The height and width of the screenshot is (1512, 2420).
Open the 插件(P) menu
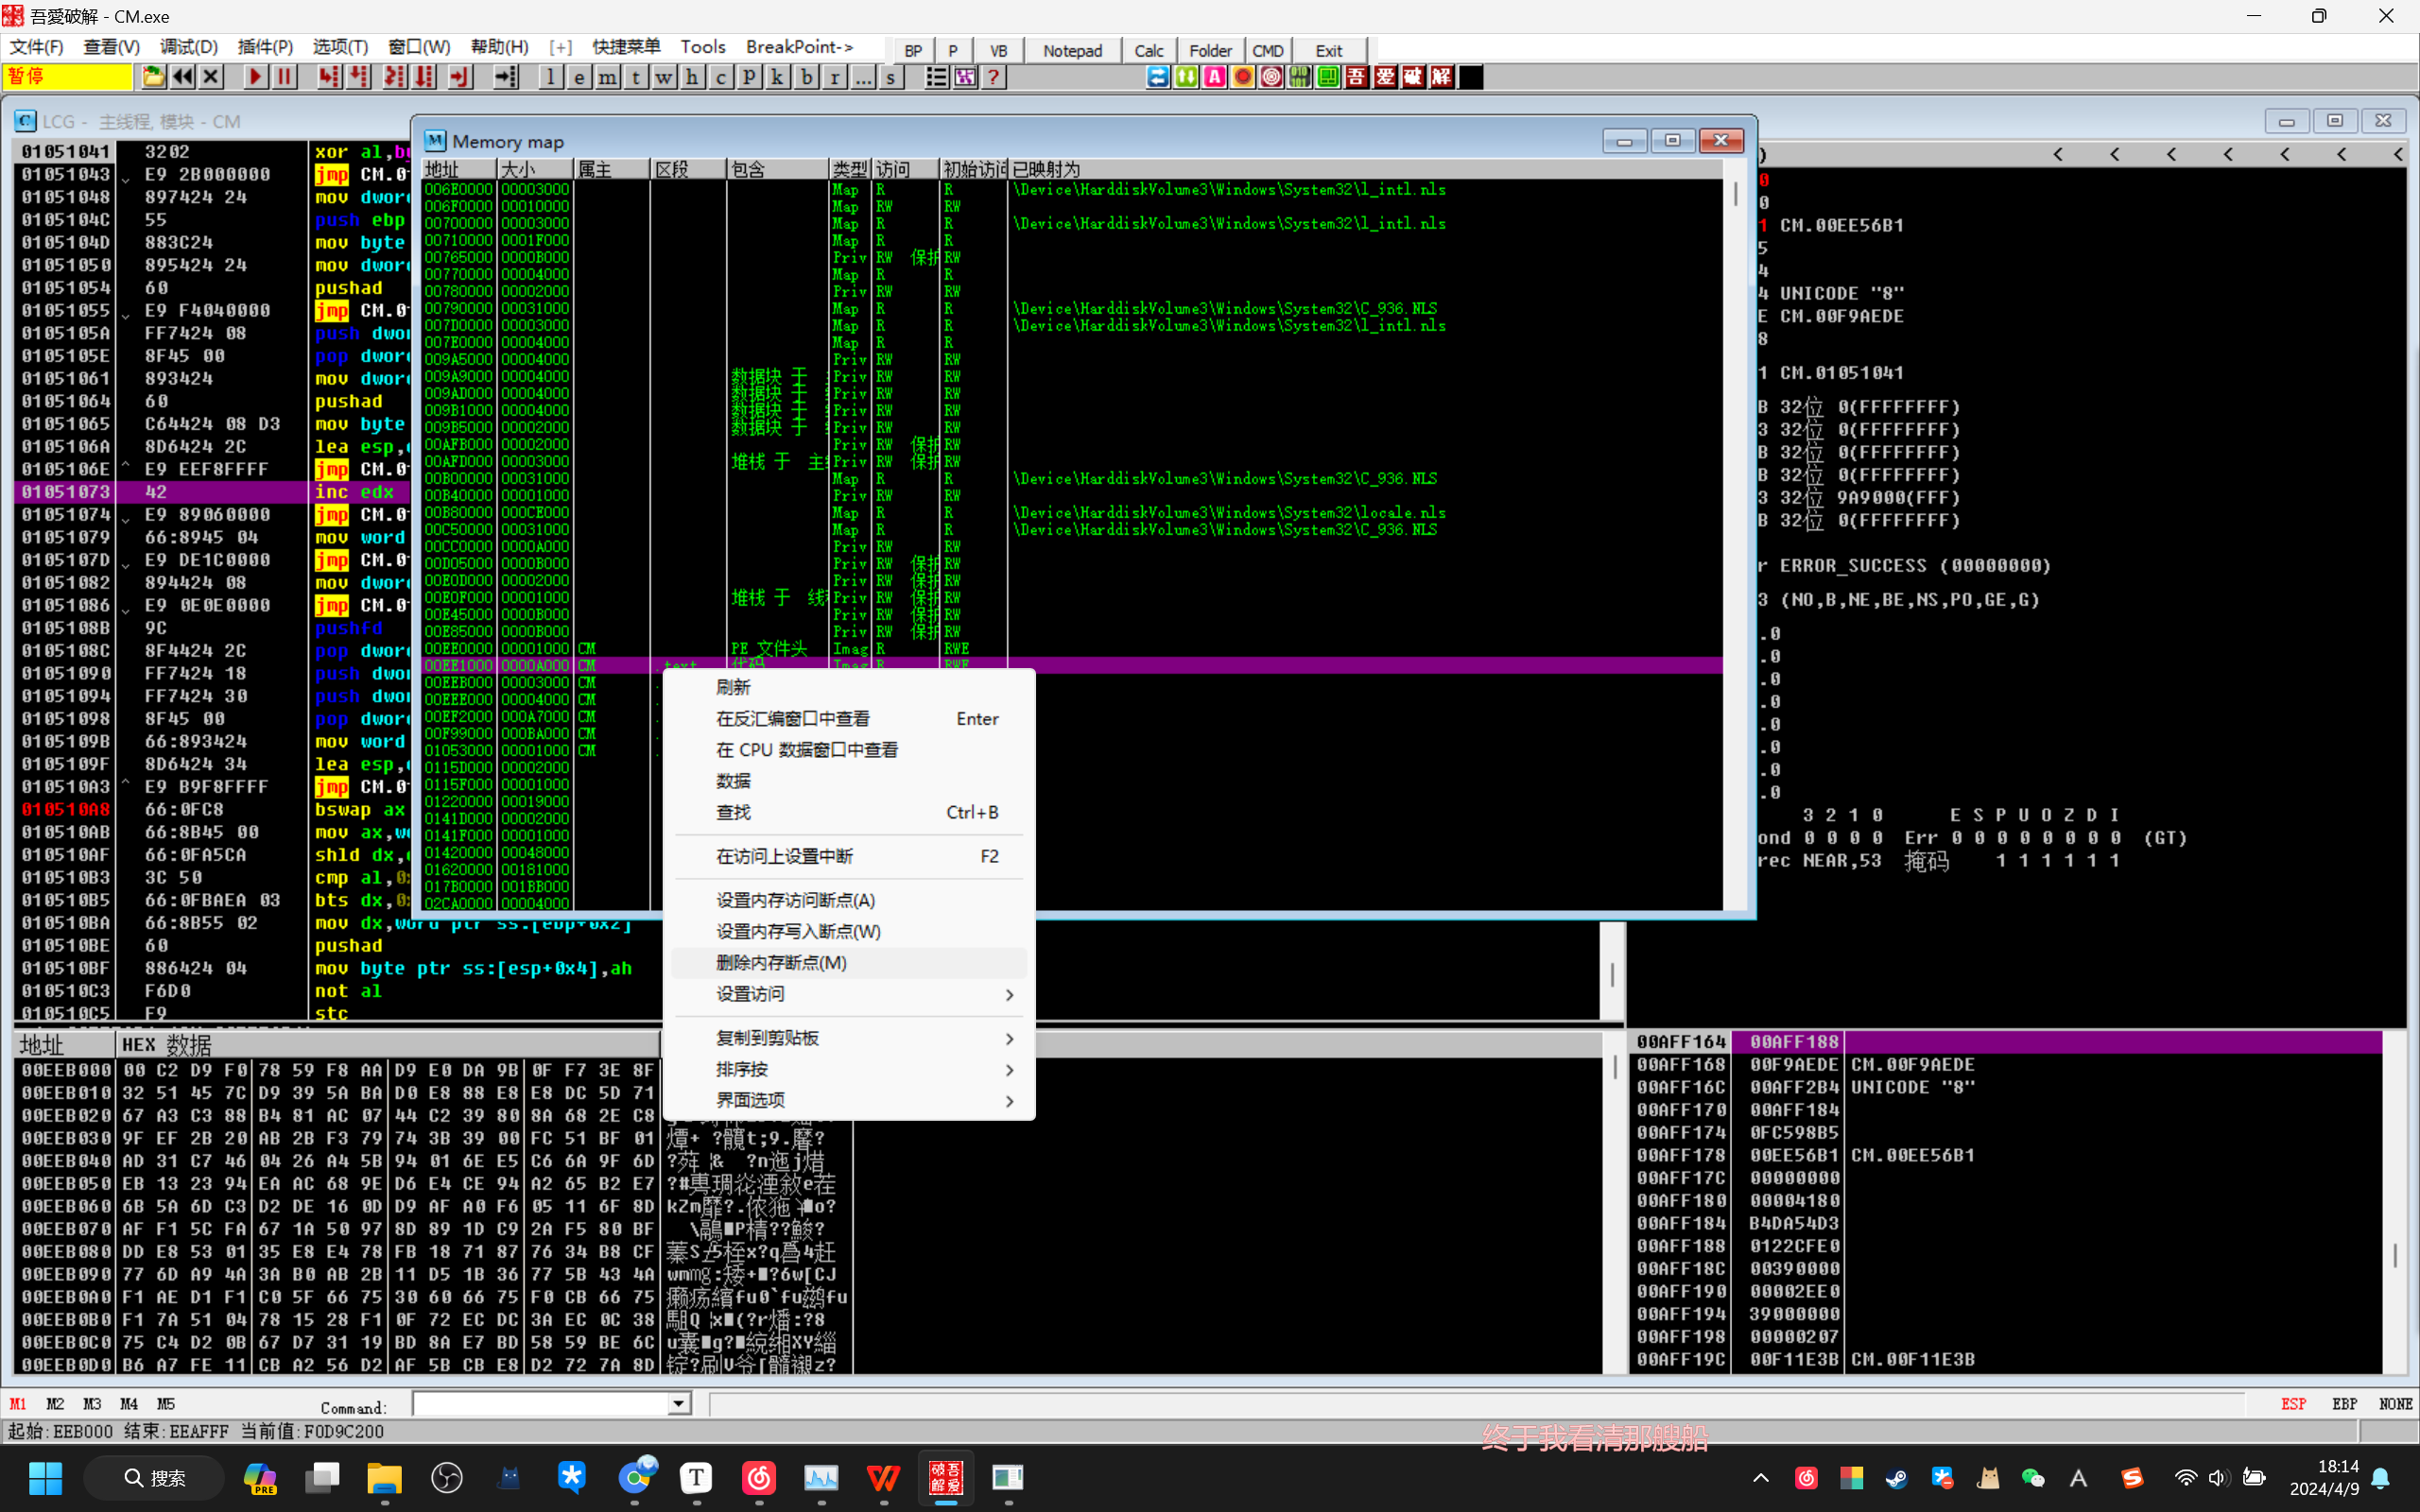[x=265, y=47]
